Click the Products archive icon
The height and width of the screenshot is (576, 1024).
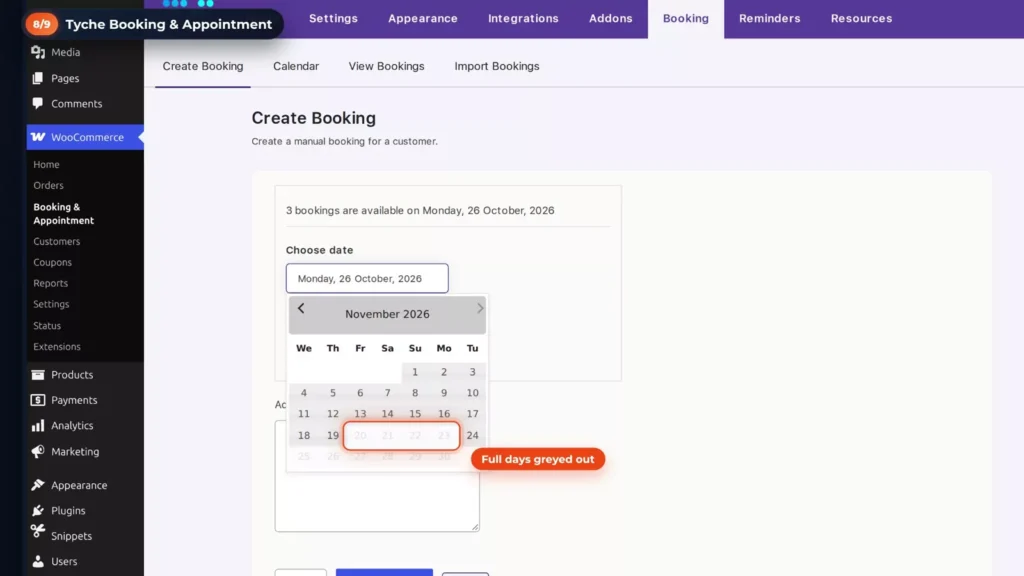38,375
